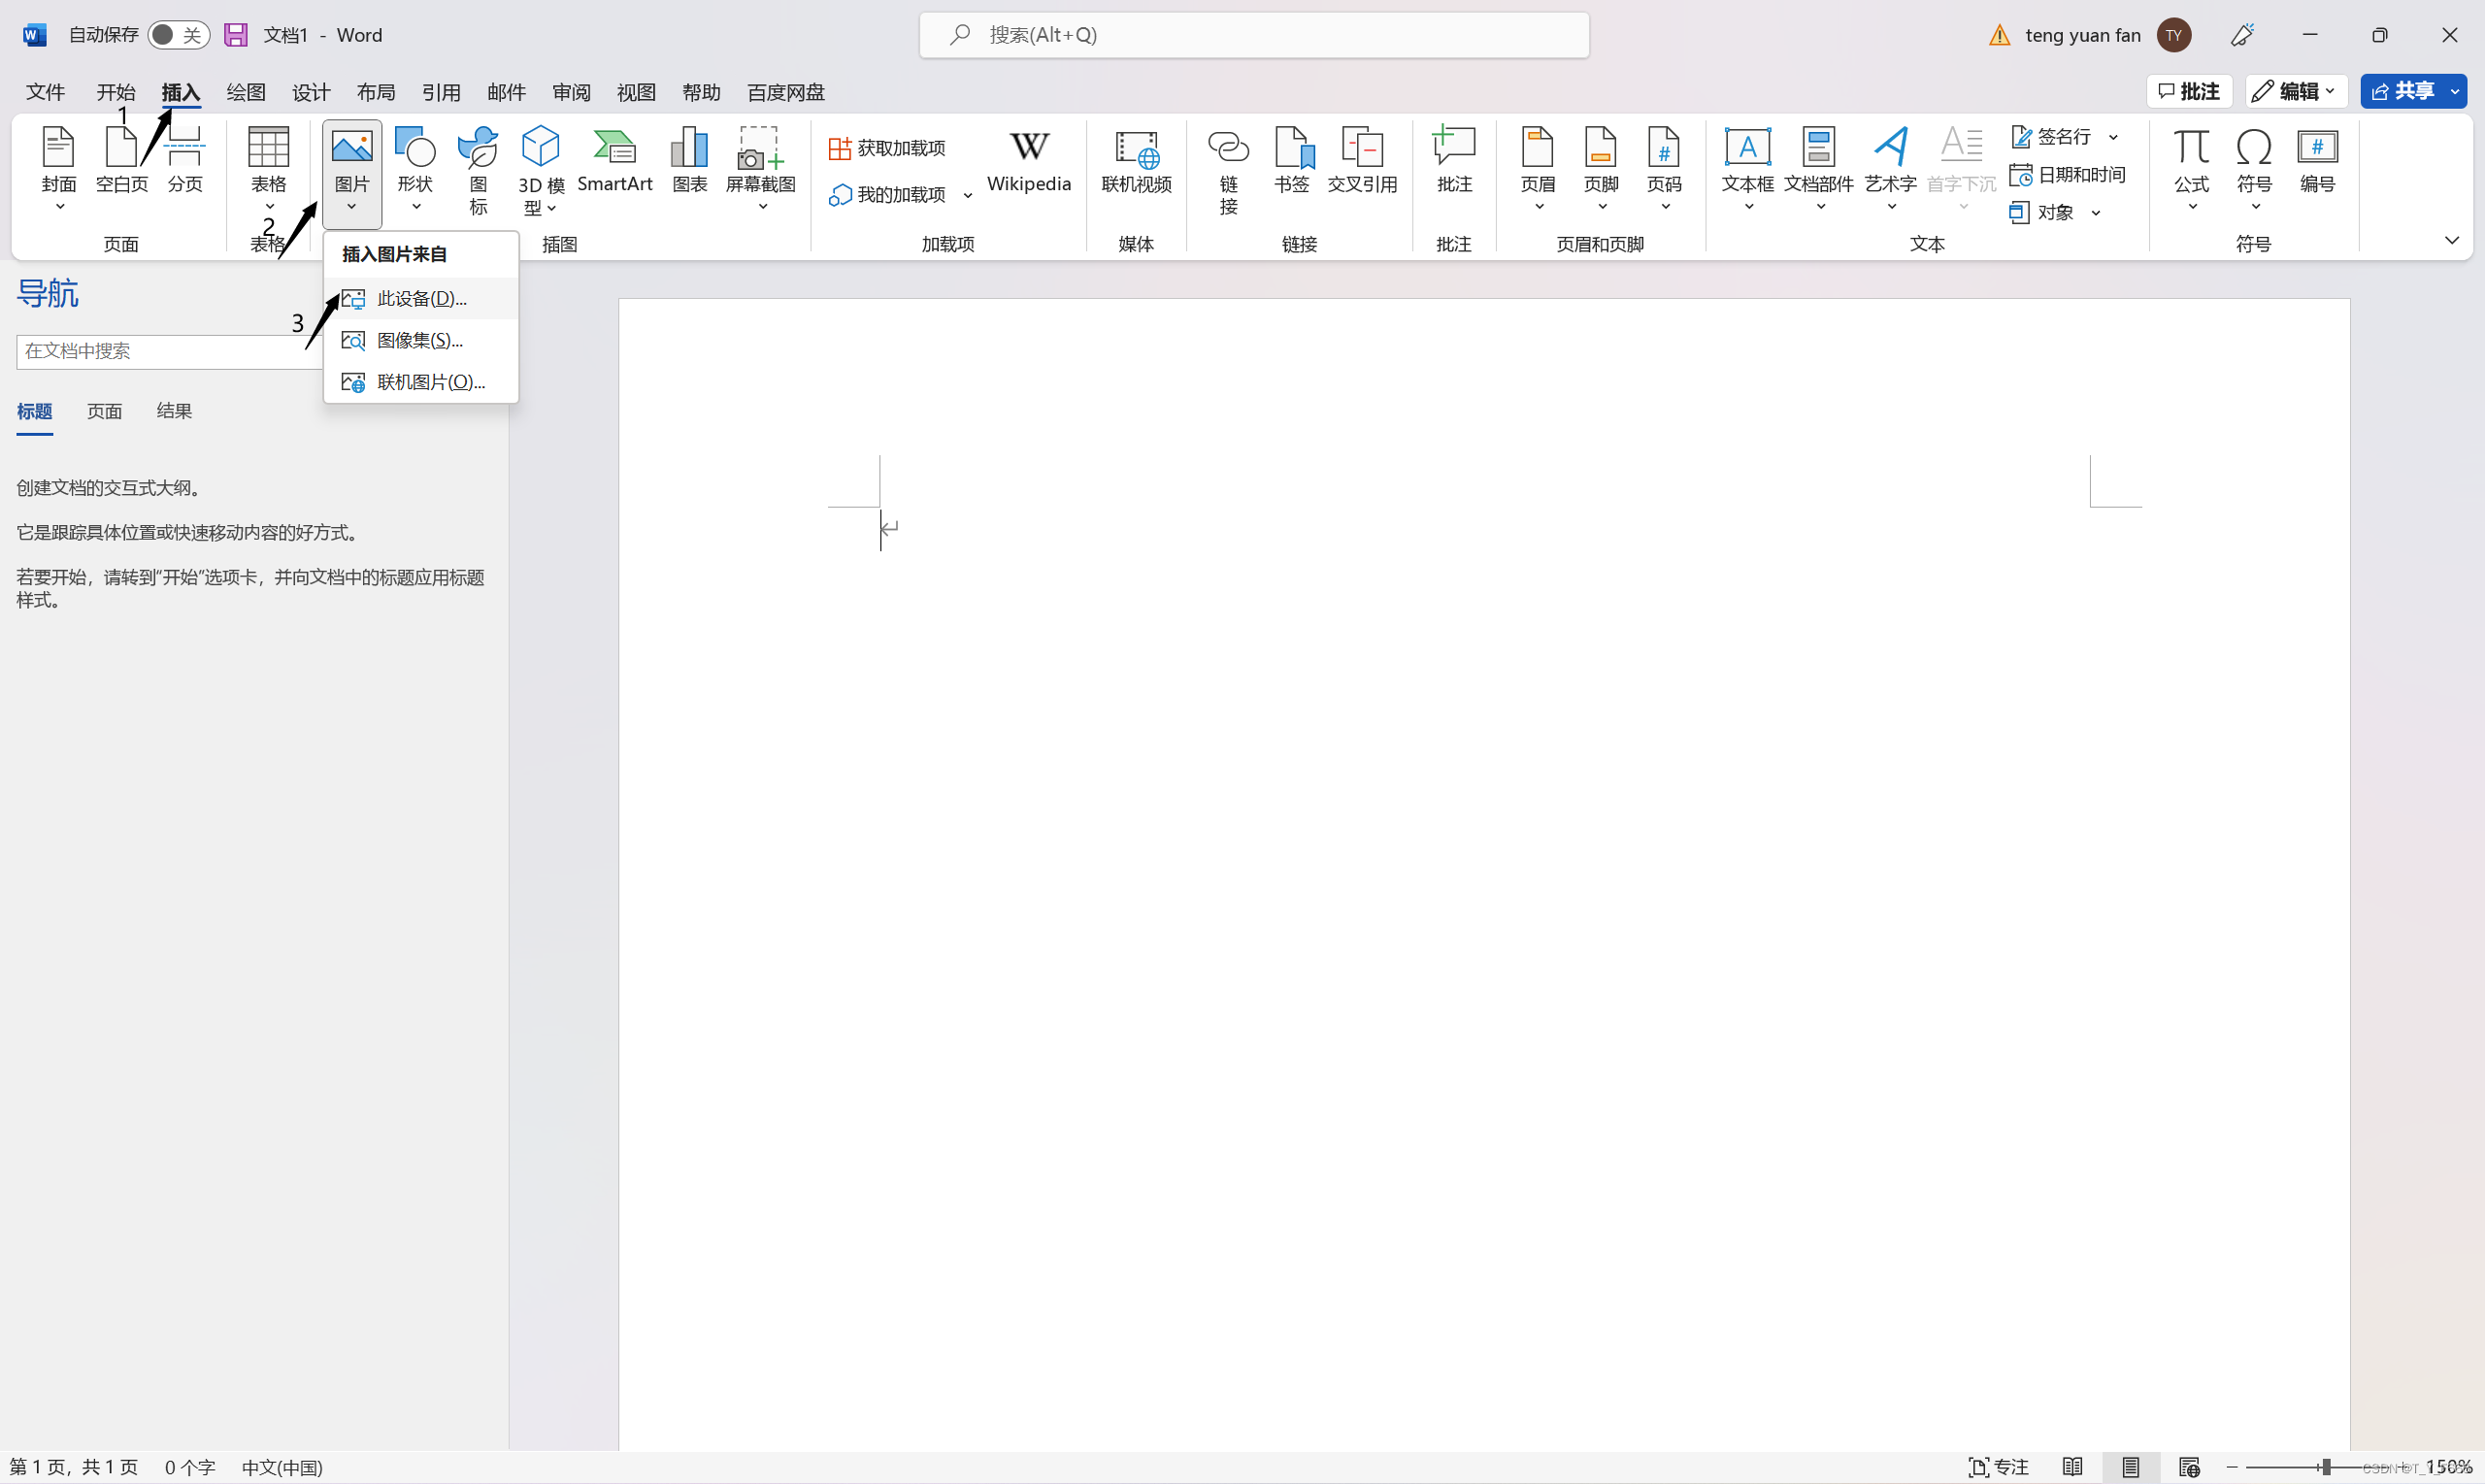Insert a 符号 symbol

pos(2254,168)
